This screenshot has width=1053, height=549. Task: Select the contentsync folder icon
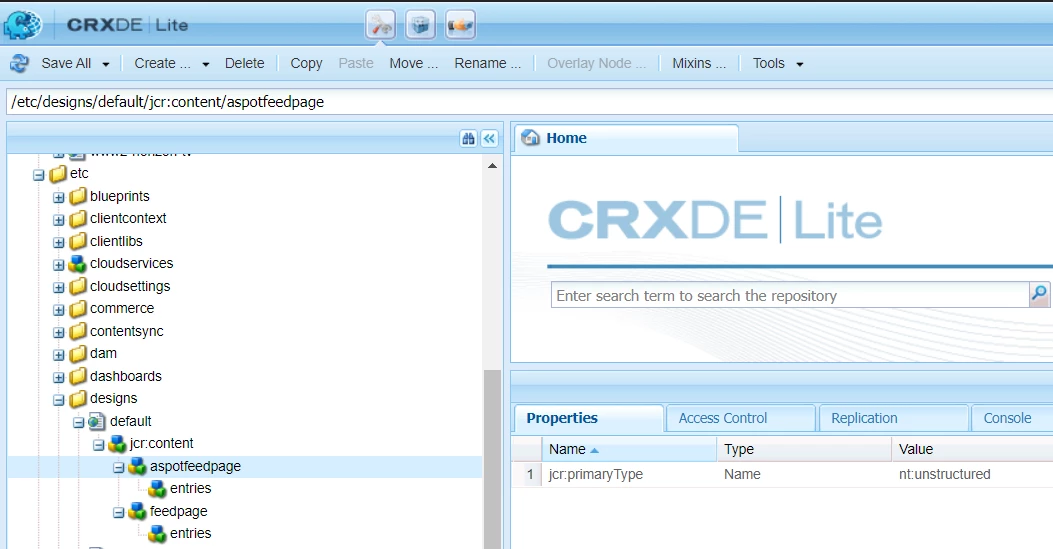point(79,331)
